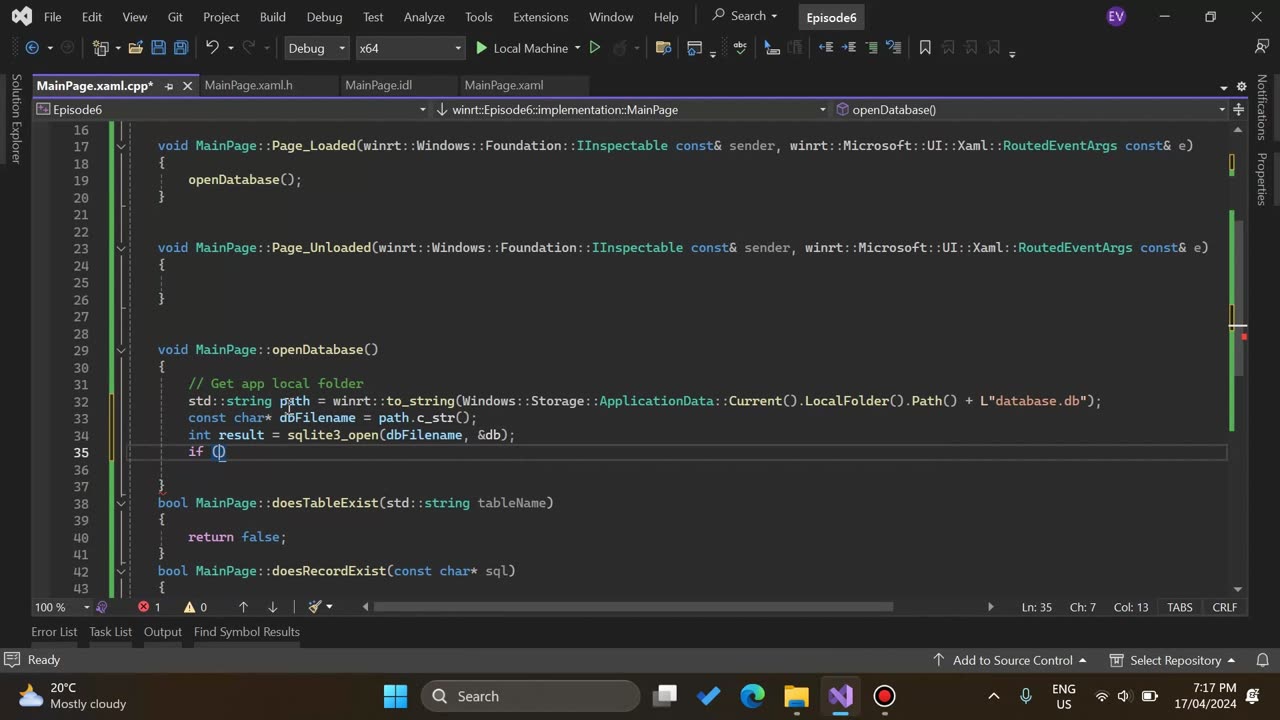This screenshot has width=1280, height=720.
Task: Go to next issue down arrow
Action: pos(272,607)
